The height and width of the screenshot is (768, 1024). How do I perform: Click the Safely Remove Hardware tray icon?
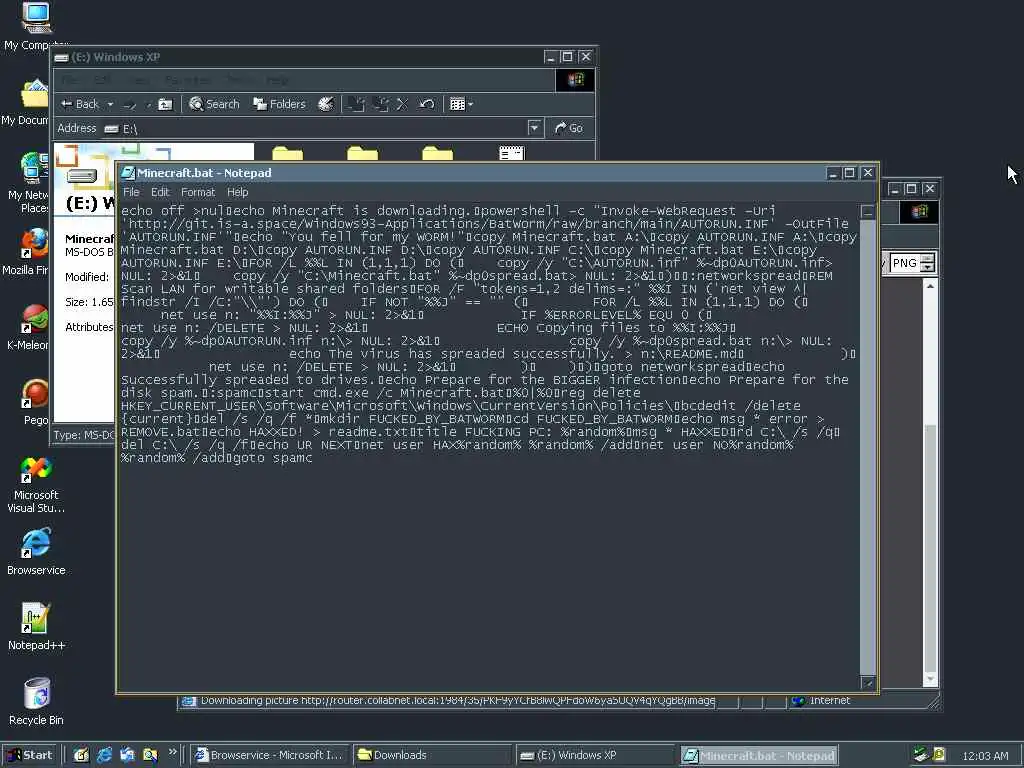tap(921, 755)
